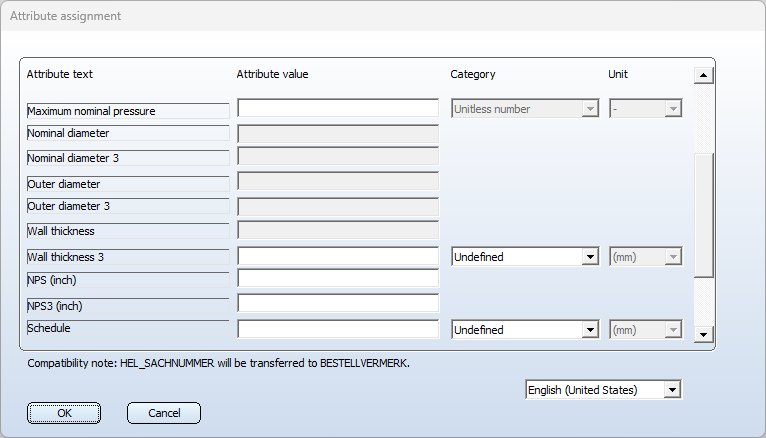Open the Schedule category dropdown
Screen dimensions: 766x438
[x=525, y=330]
